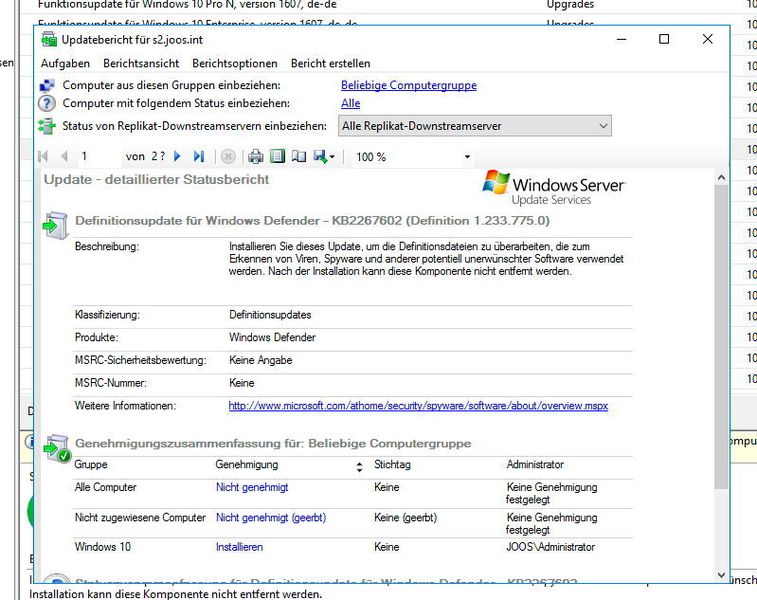Open the export save dropdown
Image resolution: width=757 pixels, height=600 pixels.
tap(324, 156)
